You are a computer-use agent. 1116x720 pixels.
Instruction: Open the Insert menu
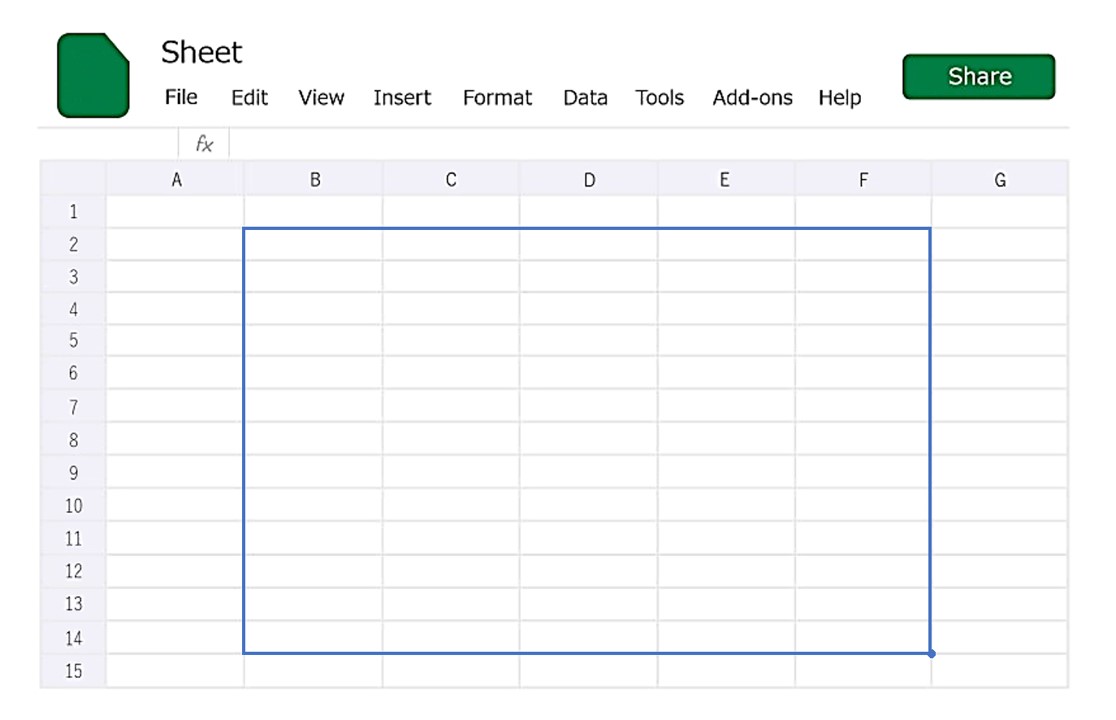(x=402, y=98)
